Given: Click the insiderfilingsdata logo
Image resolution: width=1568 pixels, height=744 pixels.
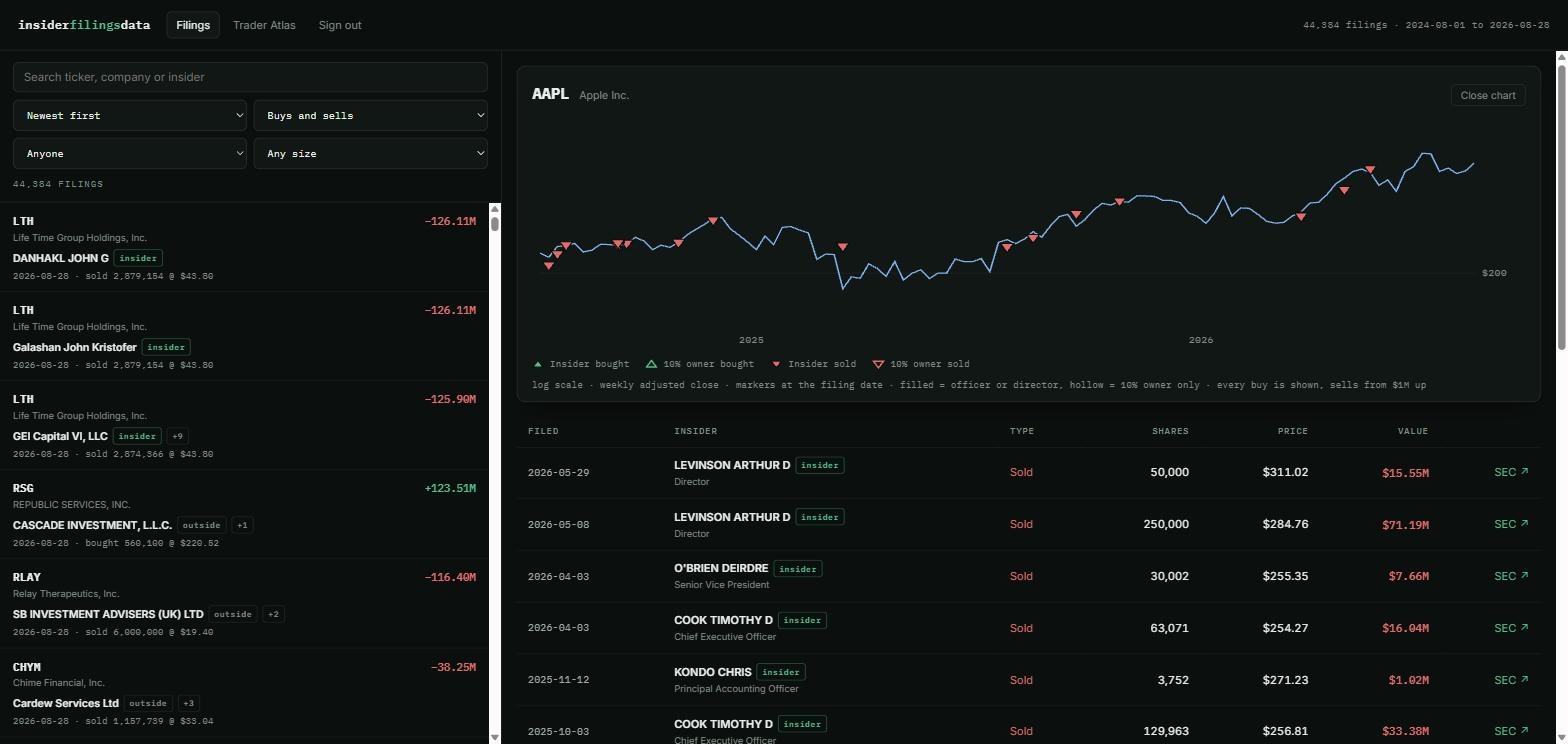Looking at the screenshot, I should pos(84,25).
